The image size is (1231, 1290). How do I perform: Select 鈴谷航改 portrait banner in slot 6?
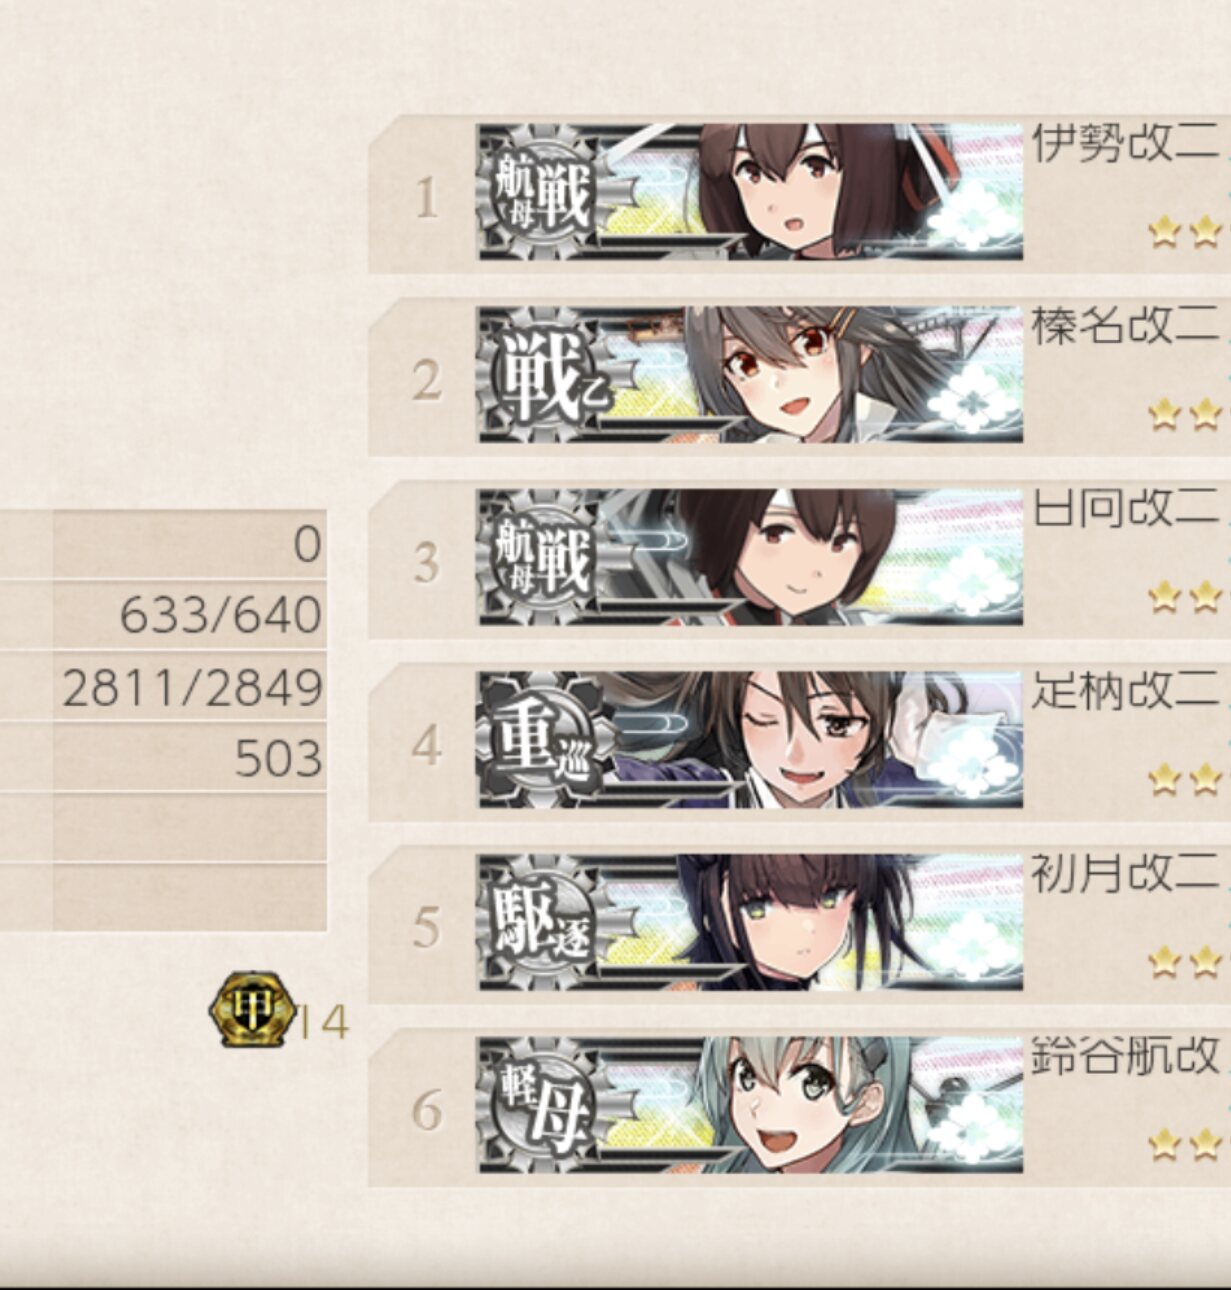(750, 1105)
